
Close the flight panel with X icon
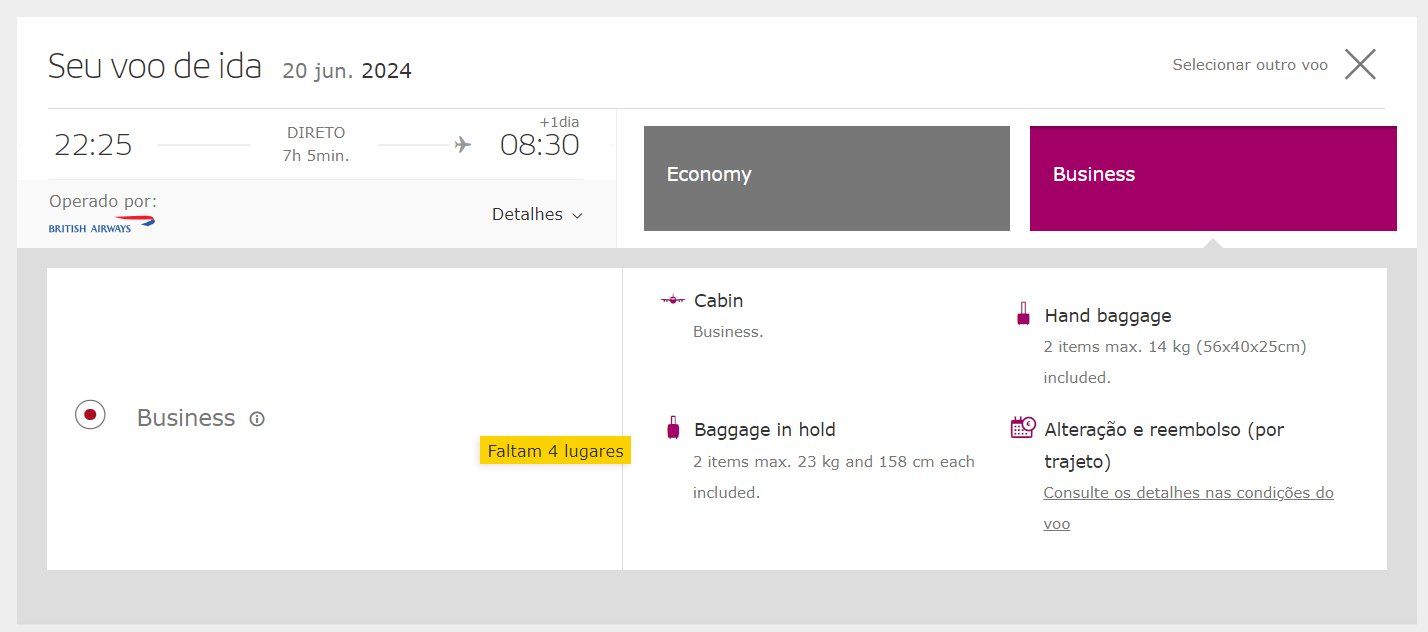point(1360,64)
